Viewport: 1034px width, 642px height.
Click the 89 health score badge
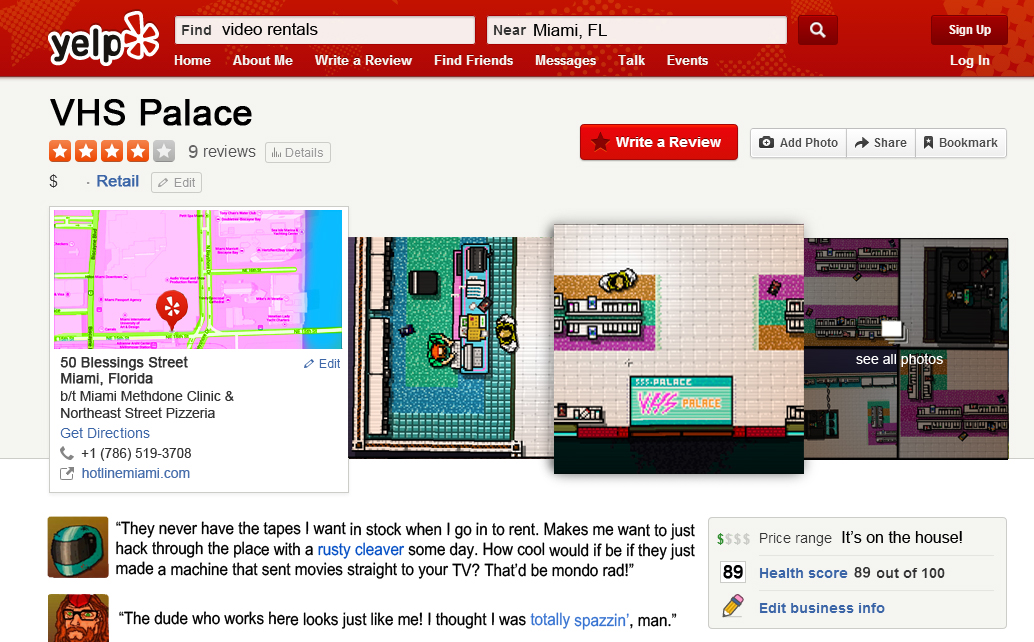(733, 572)
